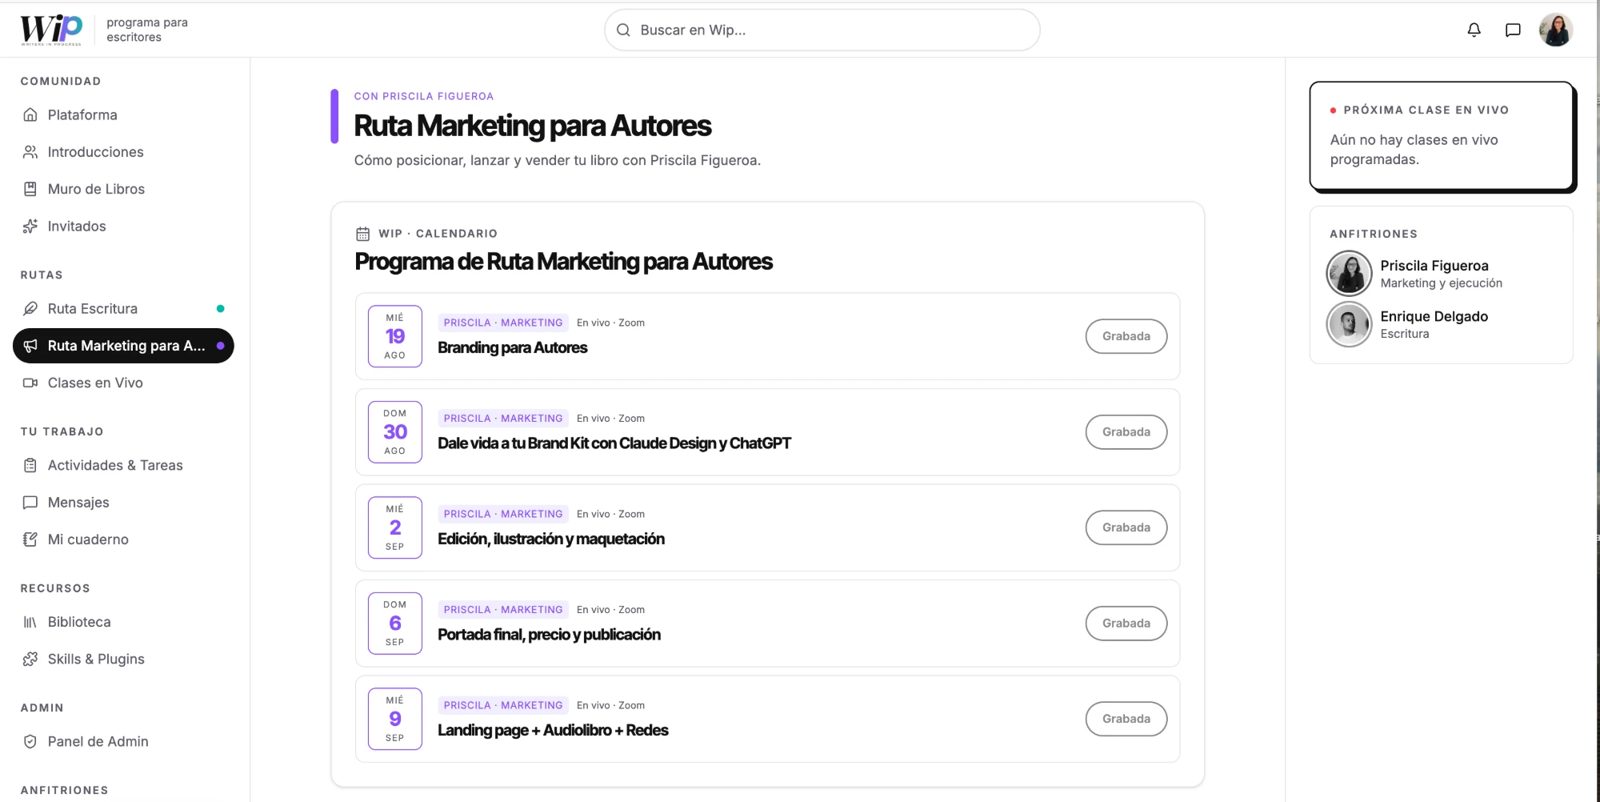Open the user profile avatar menu
This screenshot has height=802, width=1600.
pos(1556,30)
